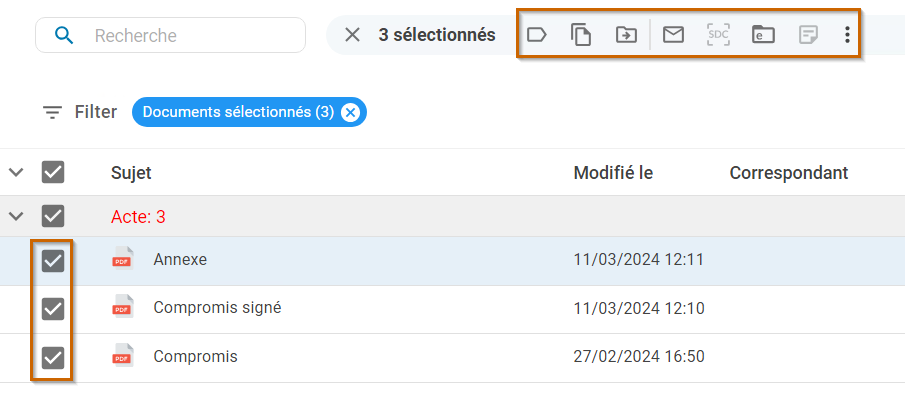Click the note icon in selection toolbar
The image size is (905, 400).
tap(808, 35)
